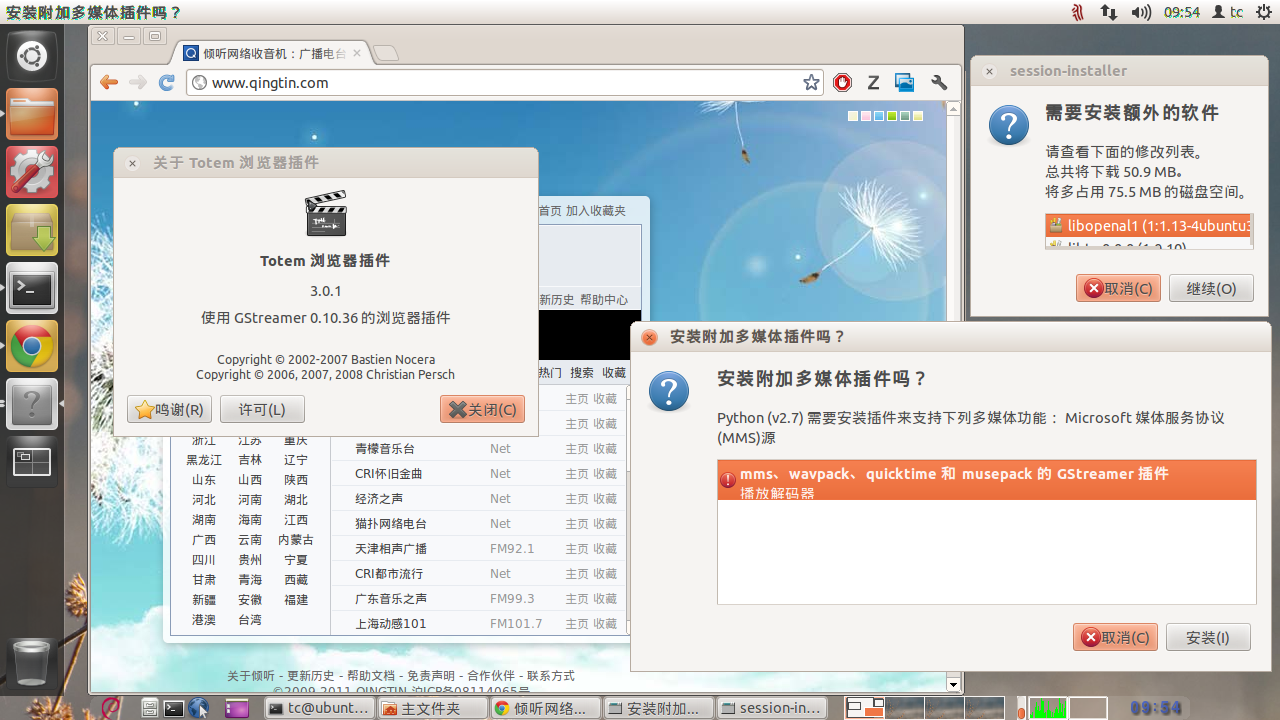Launch System Settings wrench icon
The height and width of the screenshot is (720, 1280).
pos(32,172)
